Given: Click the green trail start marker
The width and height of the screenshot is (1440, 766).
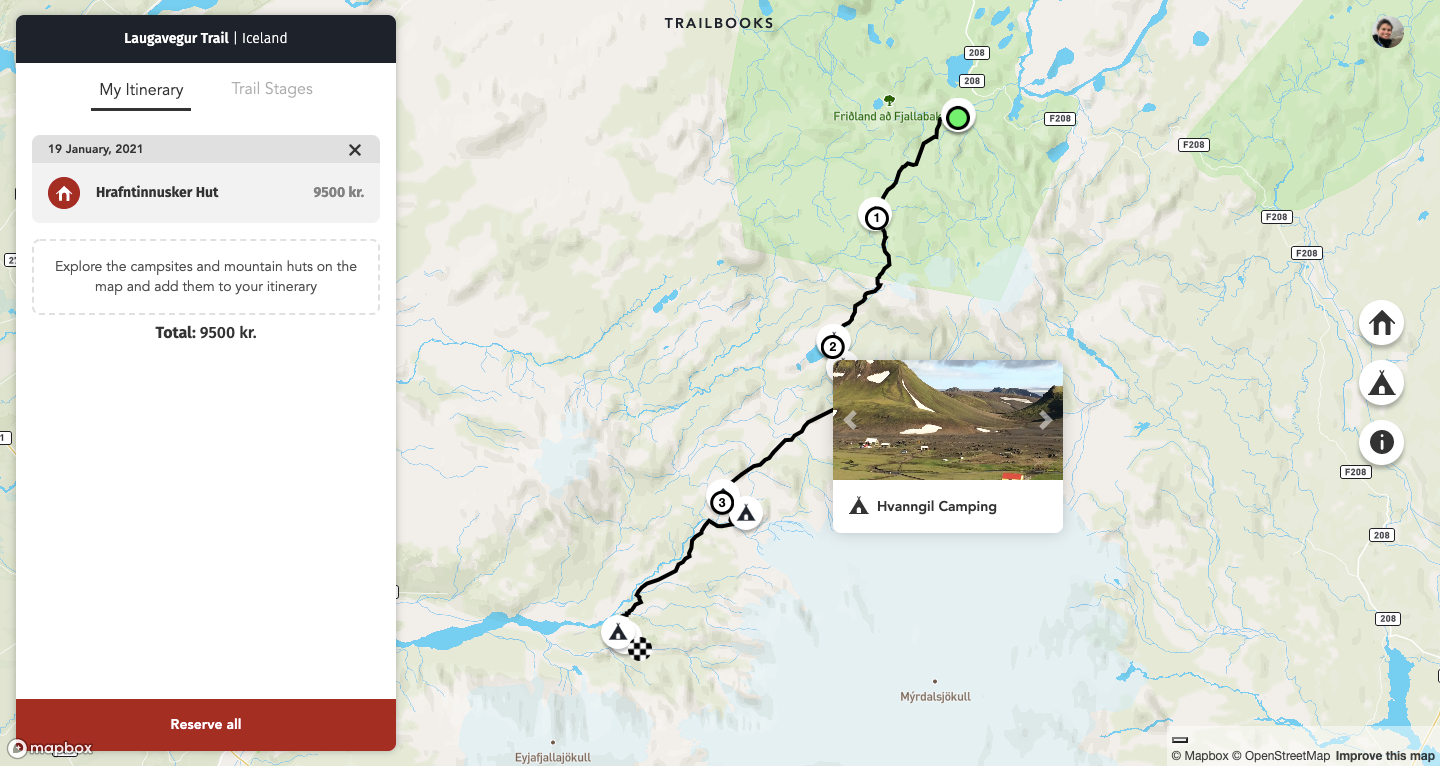Looking at the screenshot, I should (958, 118).
